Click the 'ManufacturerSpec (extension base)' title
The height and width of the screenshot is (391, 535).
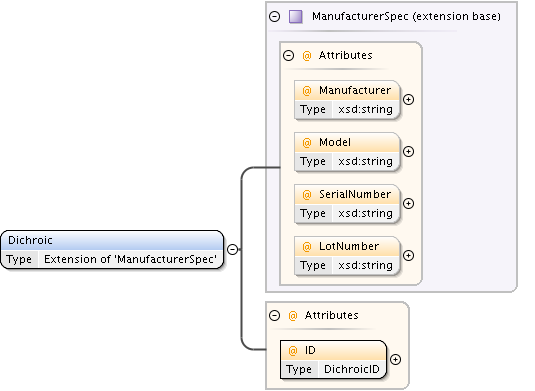[x=406, y=16]
